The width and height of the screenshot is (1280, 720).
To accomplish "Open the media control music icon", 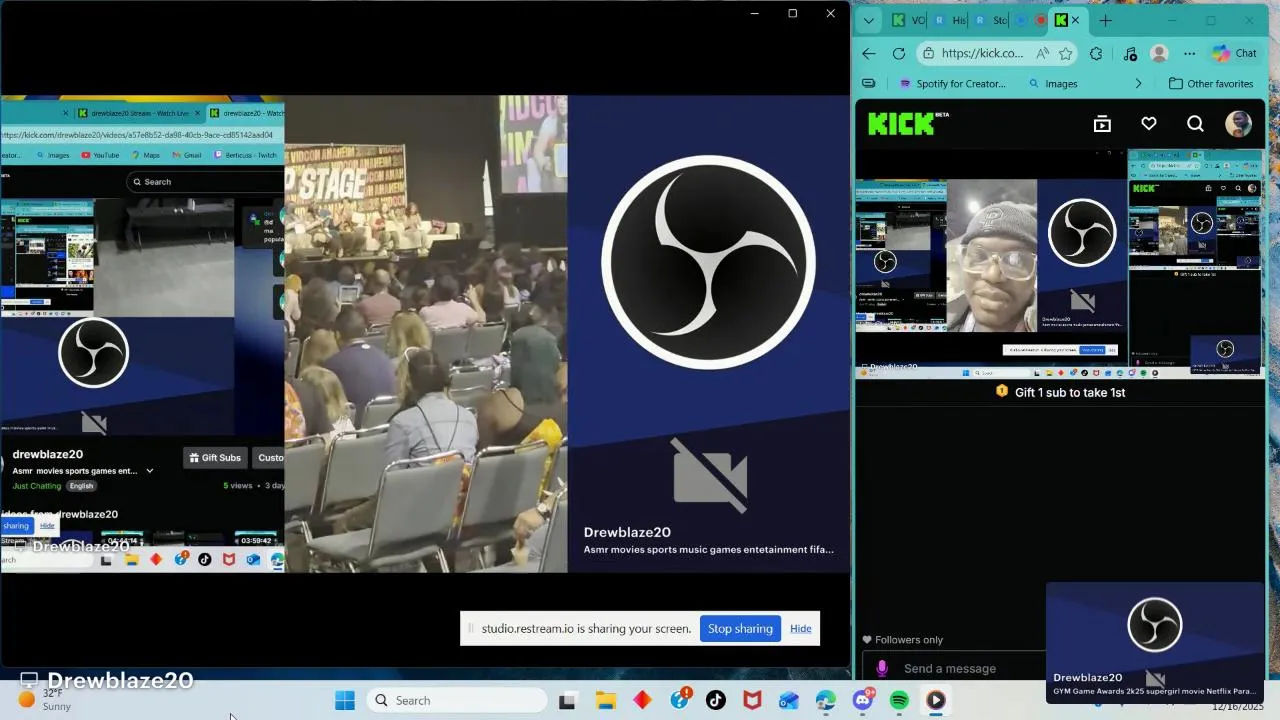I will click(1130, 54).
